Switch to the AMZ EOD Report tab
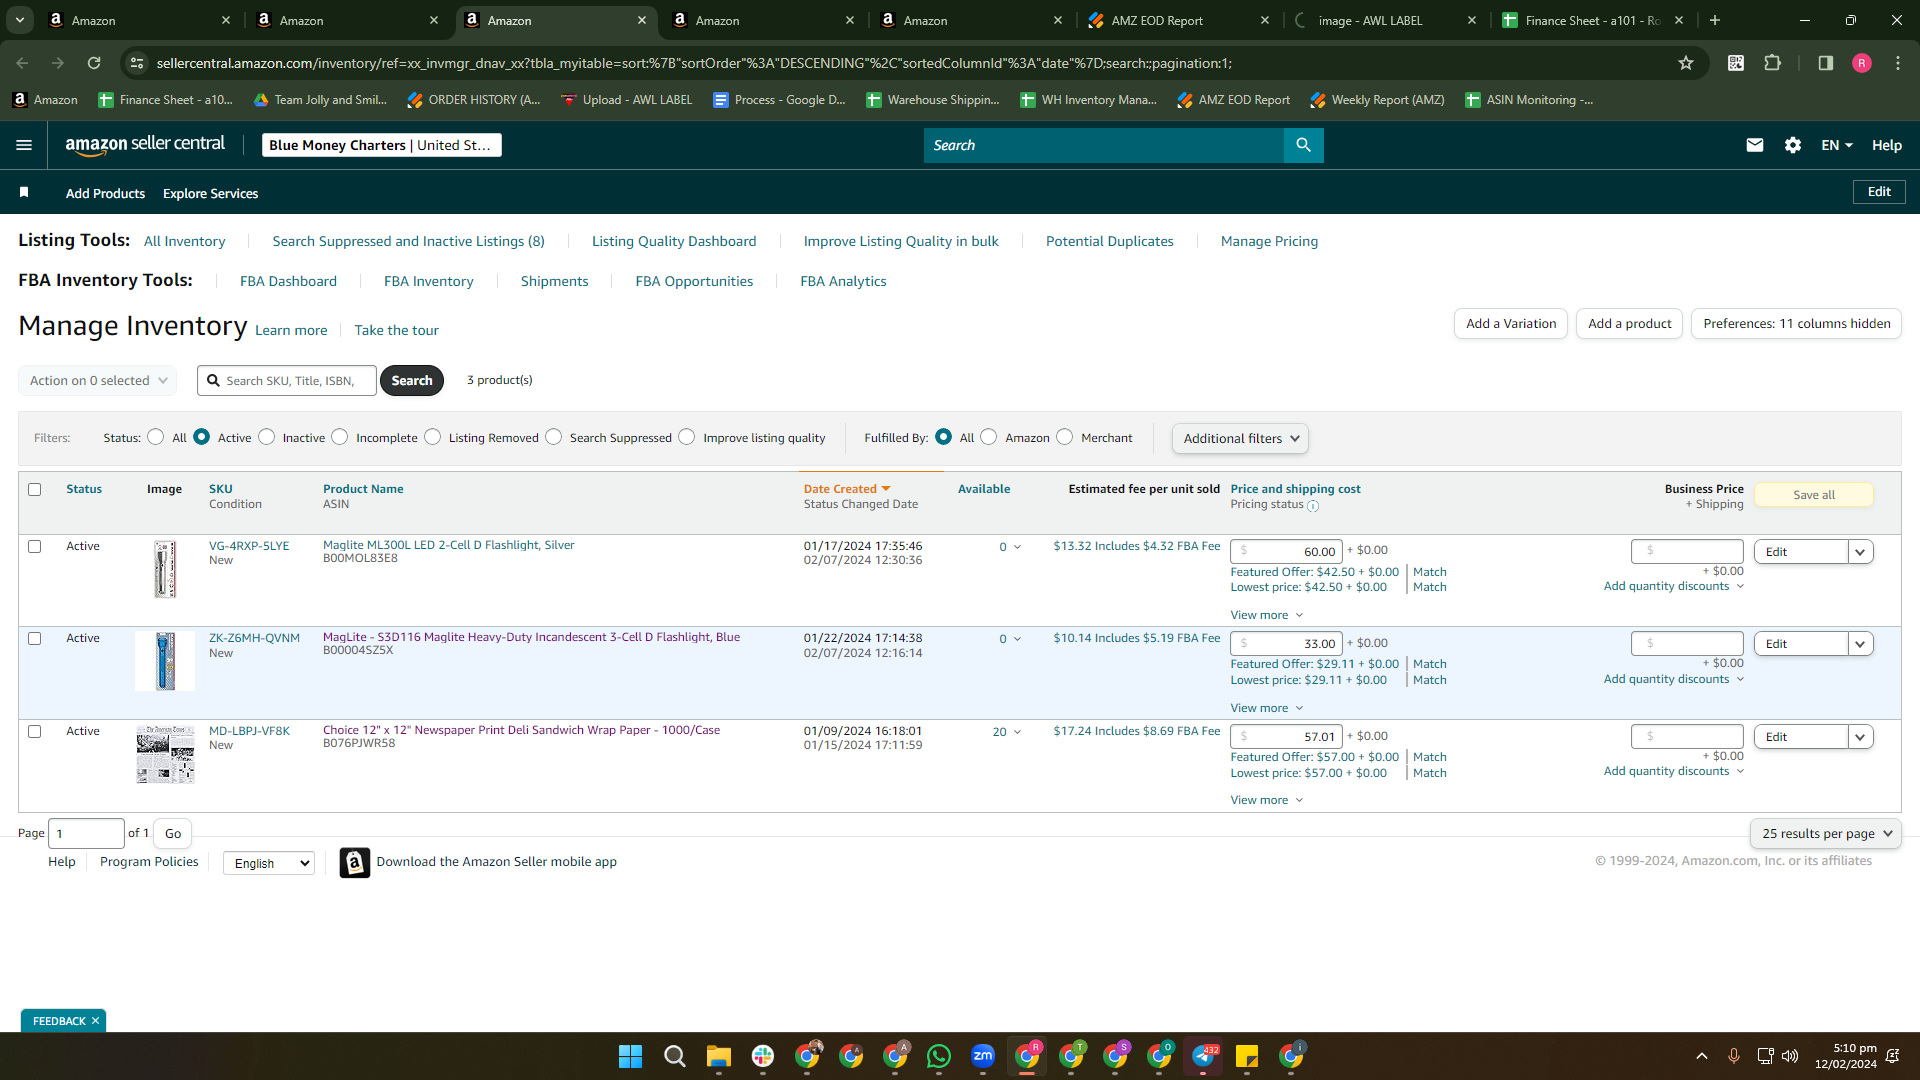The height and width of the screenshot is (1080, 1920). click(x=1177, y=20)
